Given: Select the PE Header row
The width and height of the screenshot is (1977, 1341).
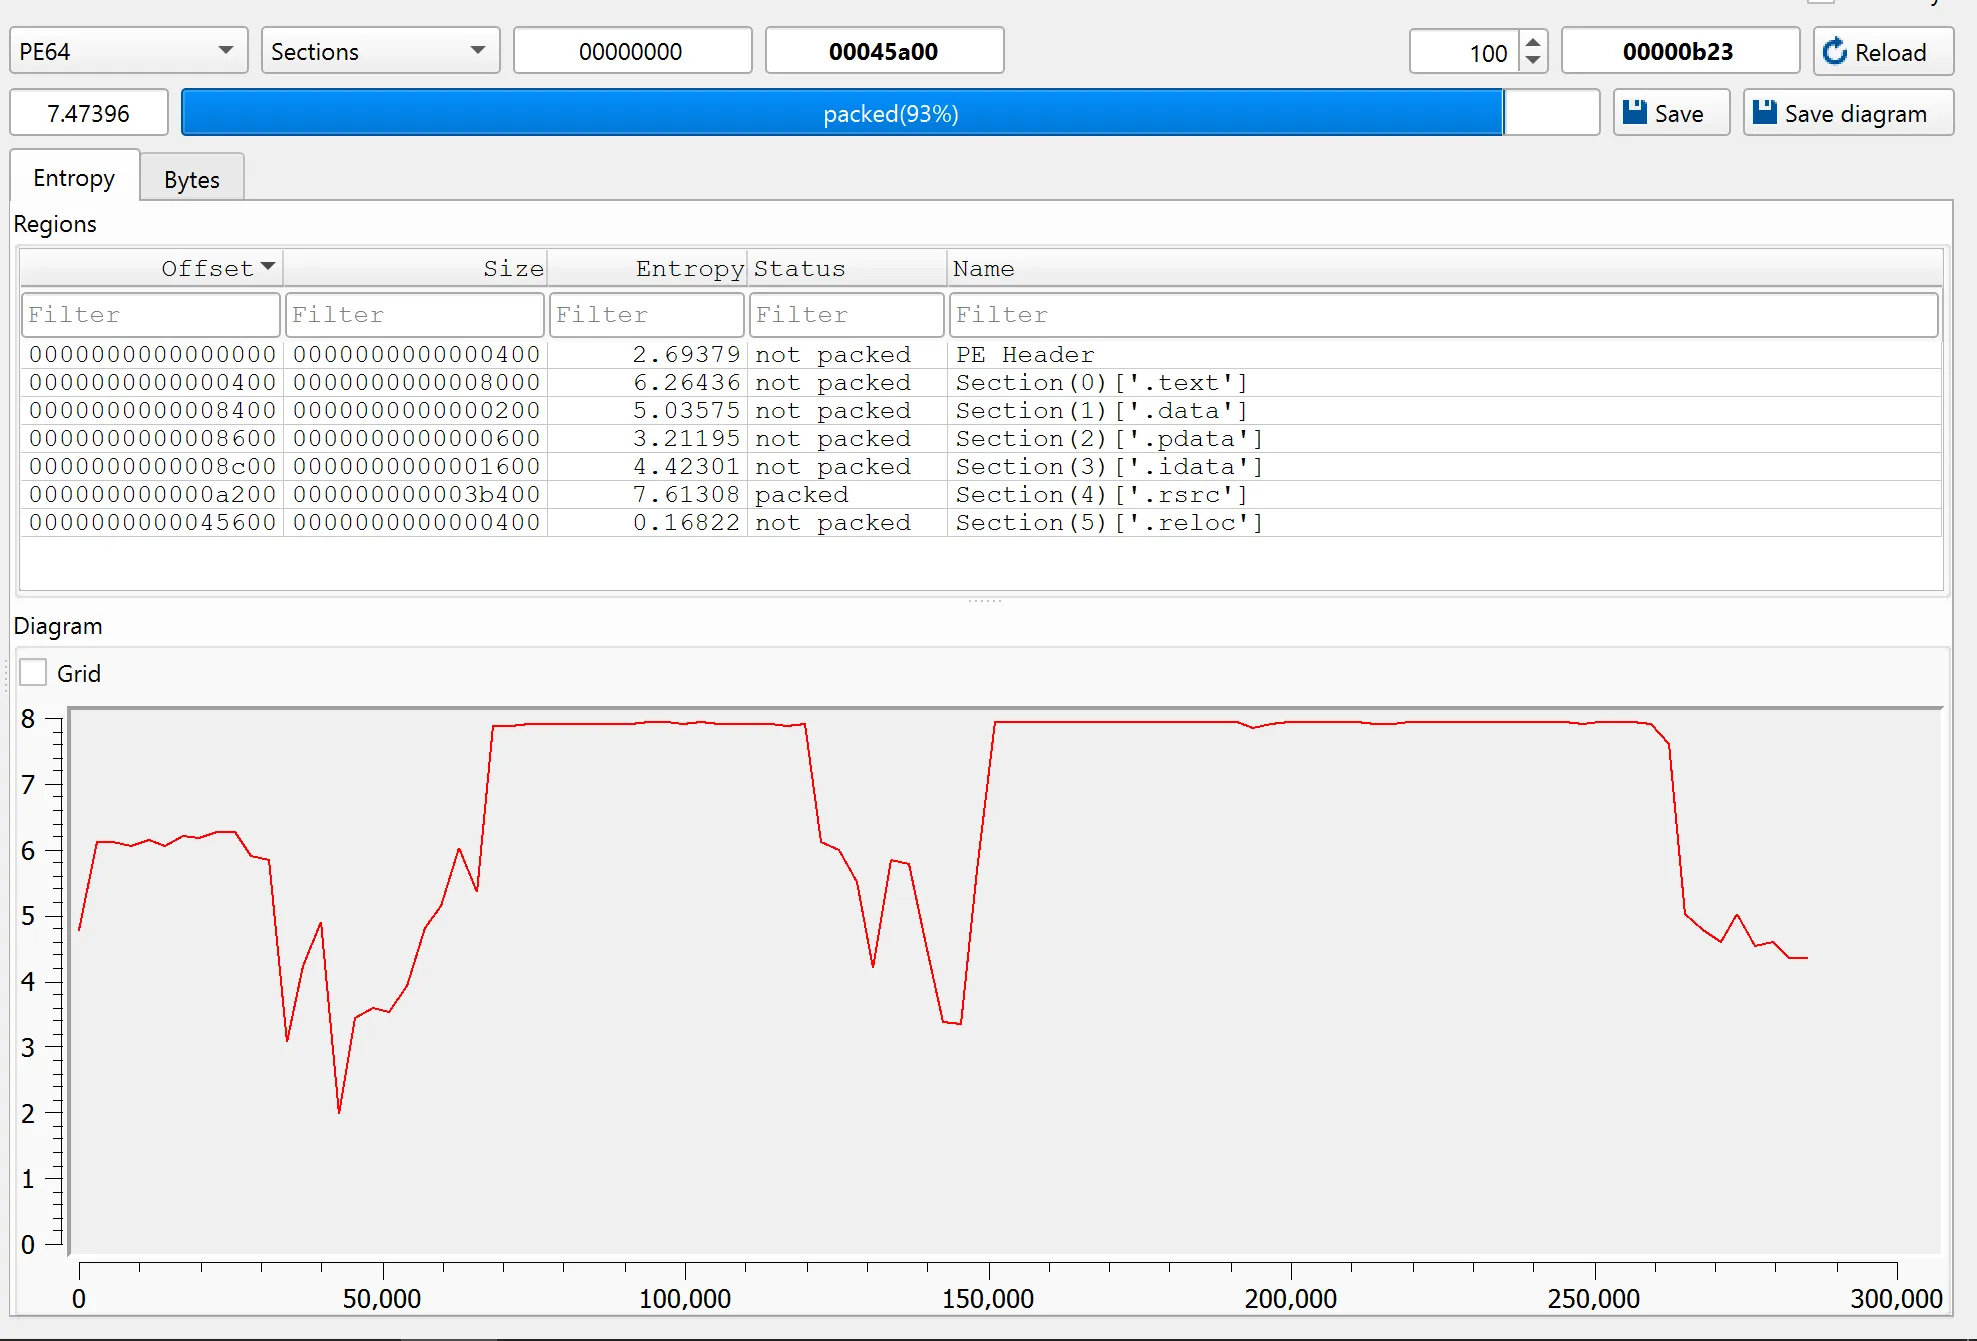Looking at the screenshot, I should point(1025,354).
